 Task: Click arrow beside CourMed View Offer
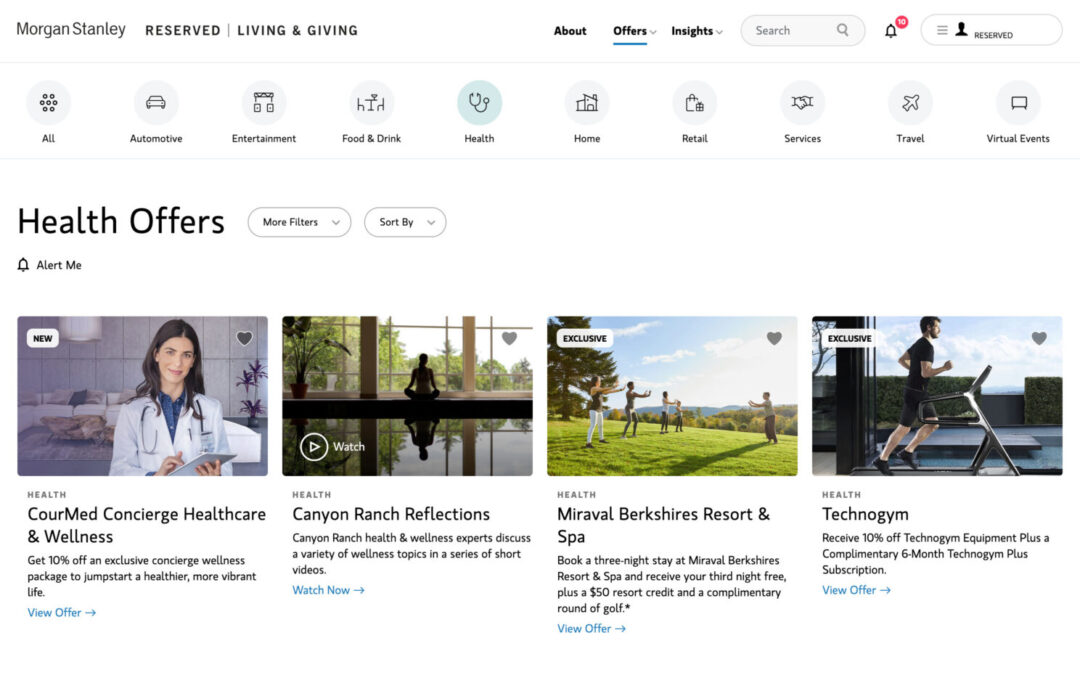(90, 612)
